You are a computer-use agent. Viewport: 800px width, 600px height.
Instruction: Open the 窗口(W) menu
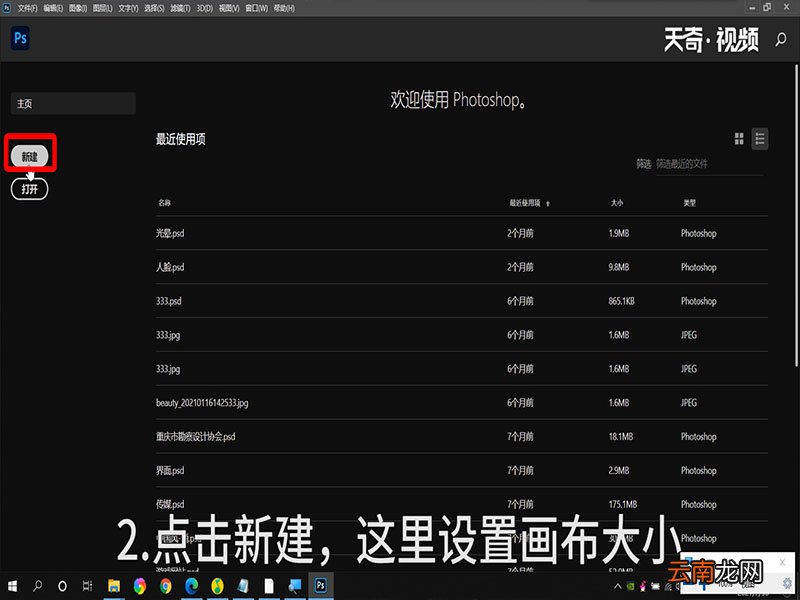click(x=257, y=8)
